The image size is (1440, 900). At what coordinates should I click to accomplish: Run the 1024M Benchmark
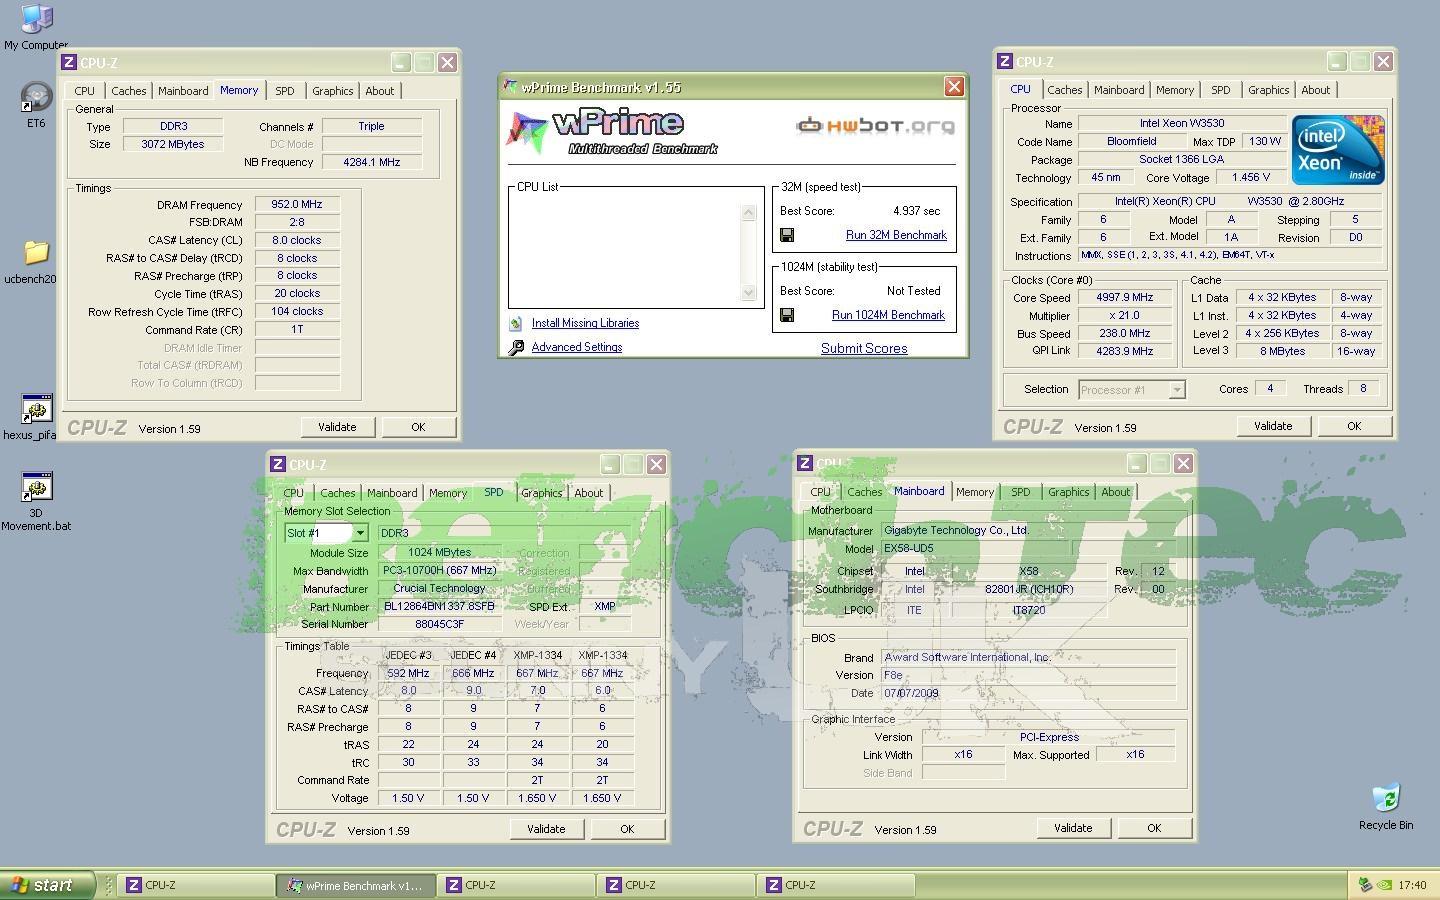click(x=888, y=315)
